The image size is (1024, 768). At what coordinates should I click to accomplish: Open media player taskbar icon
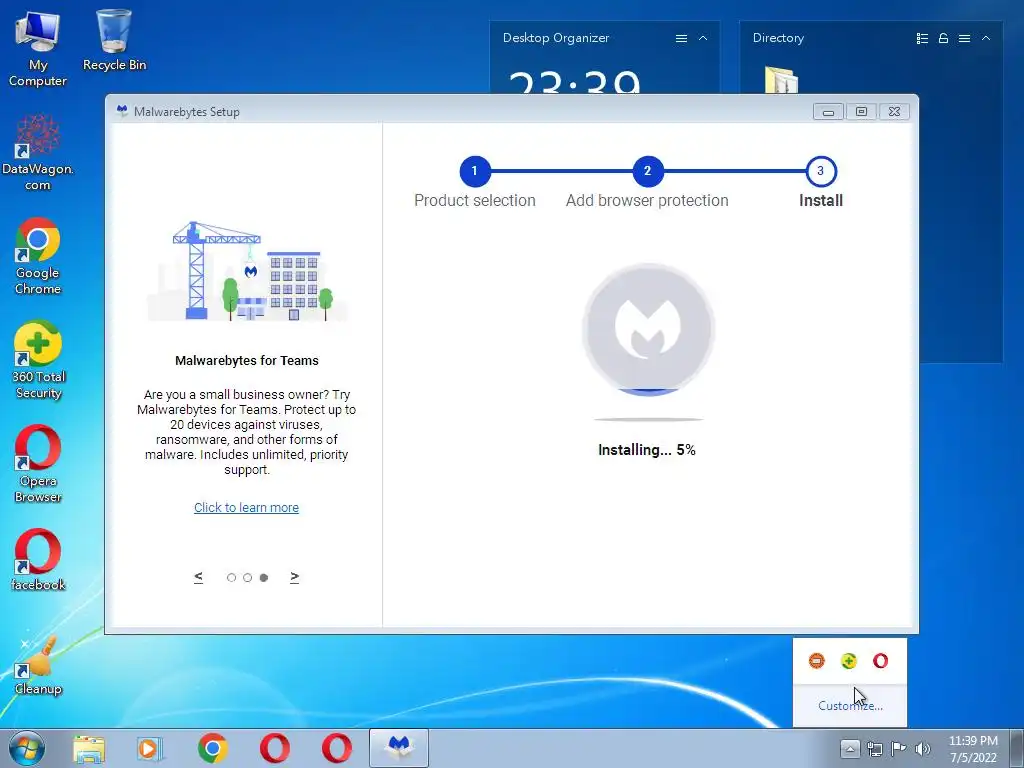[x=150, y=748]
